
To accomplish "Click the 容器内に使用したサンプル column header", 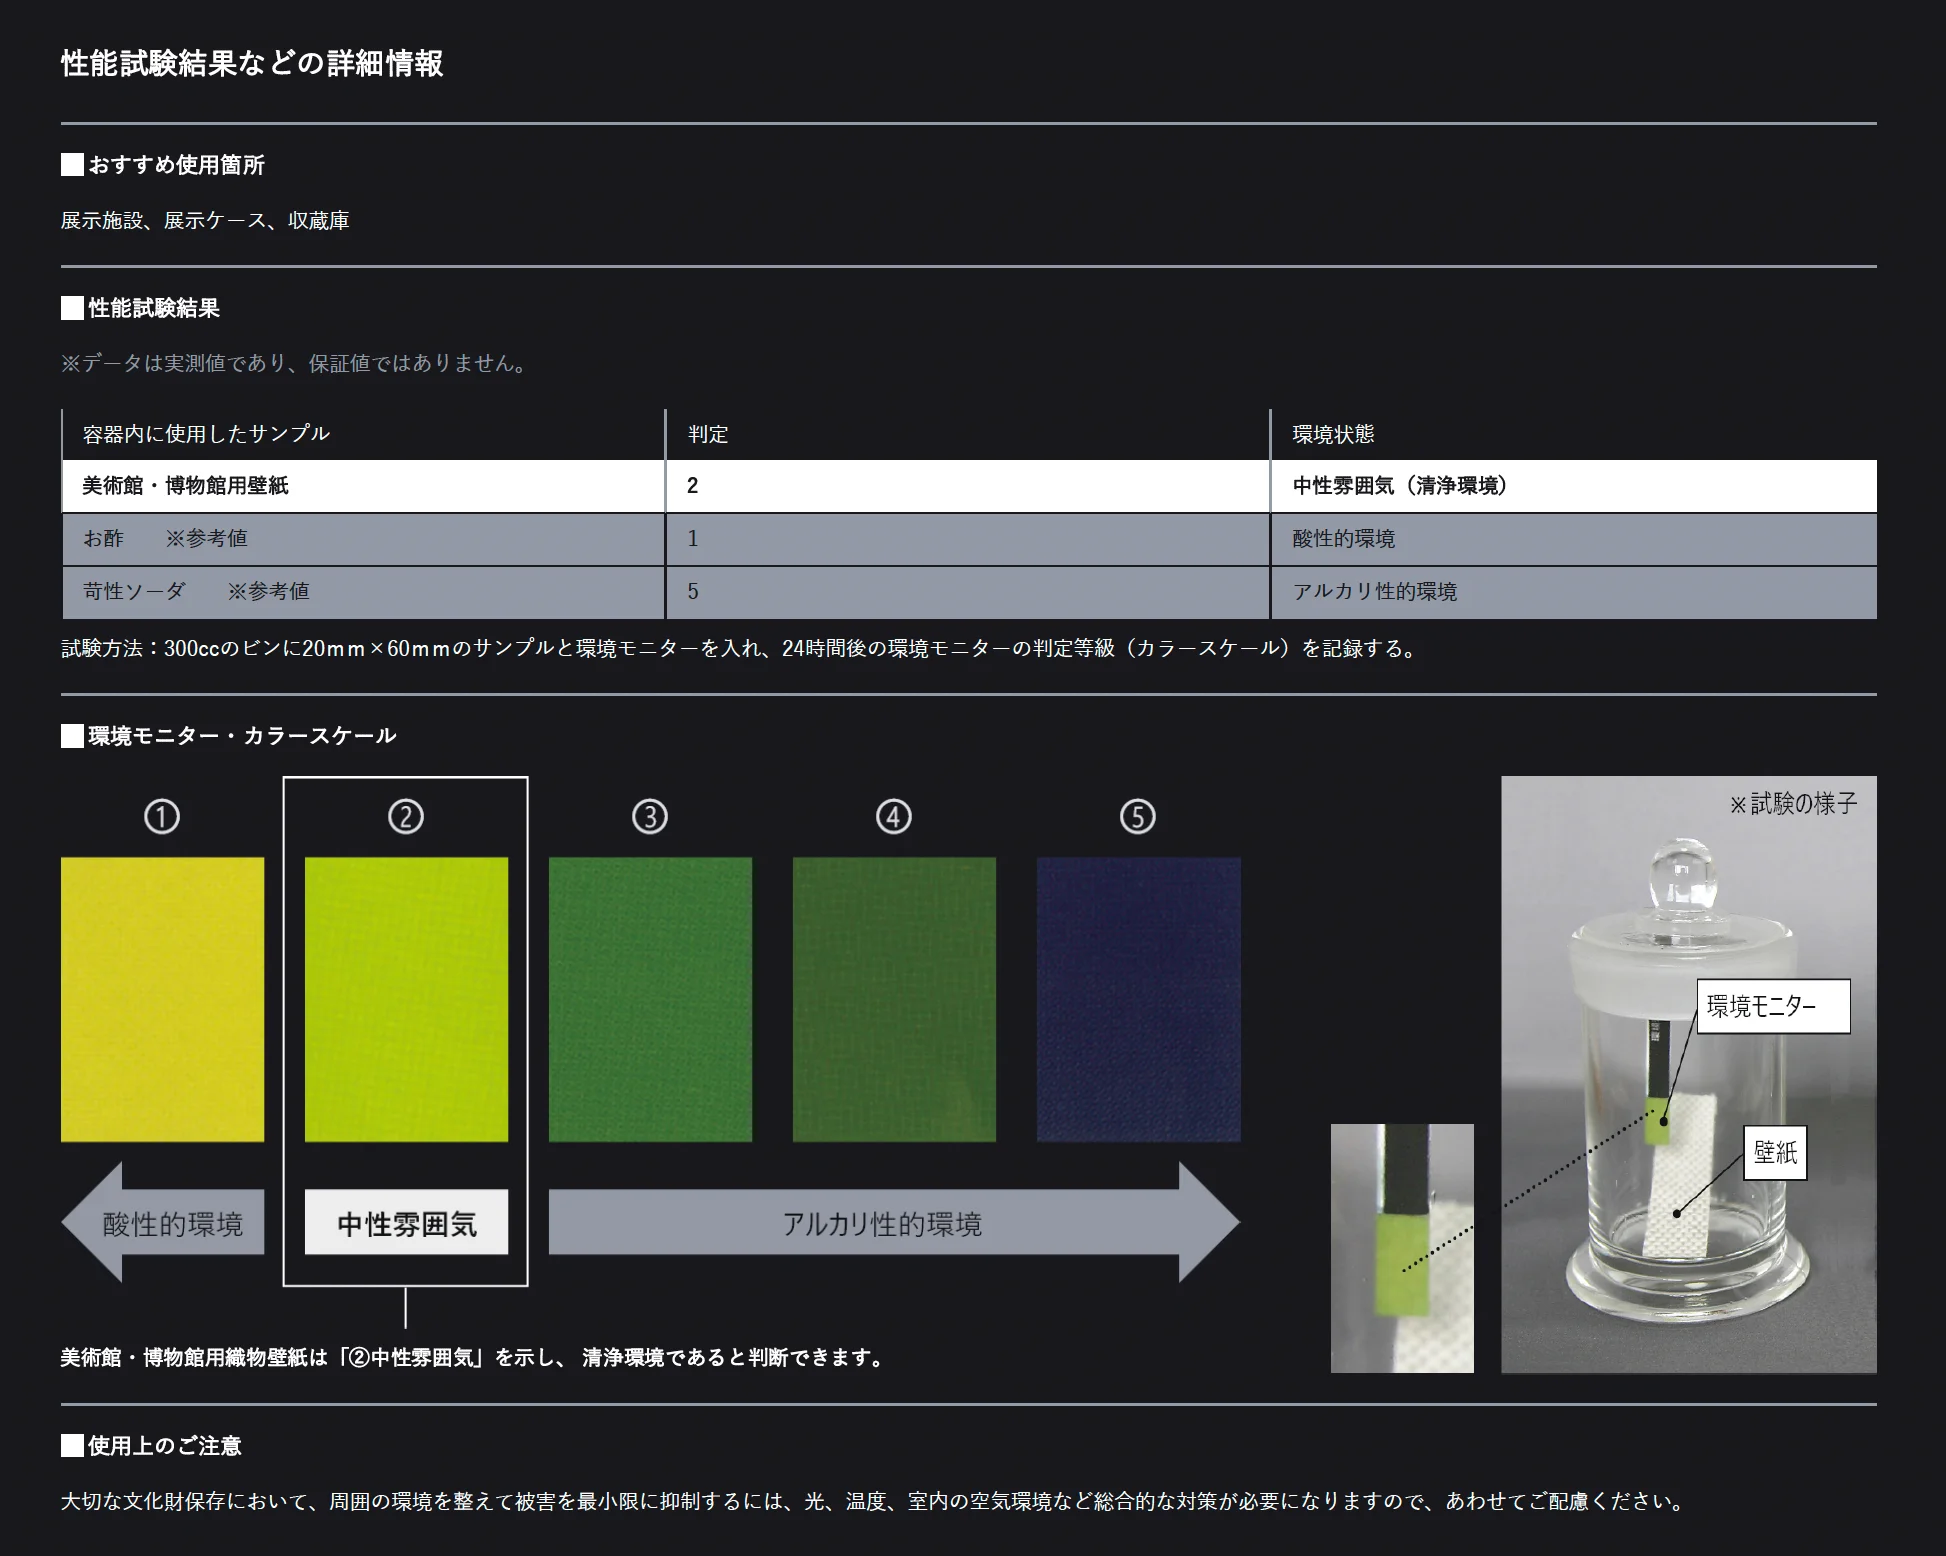I will [x=363, y=434].
